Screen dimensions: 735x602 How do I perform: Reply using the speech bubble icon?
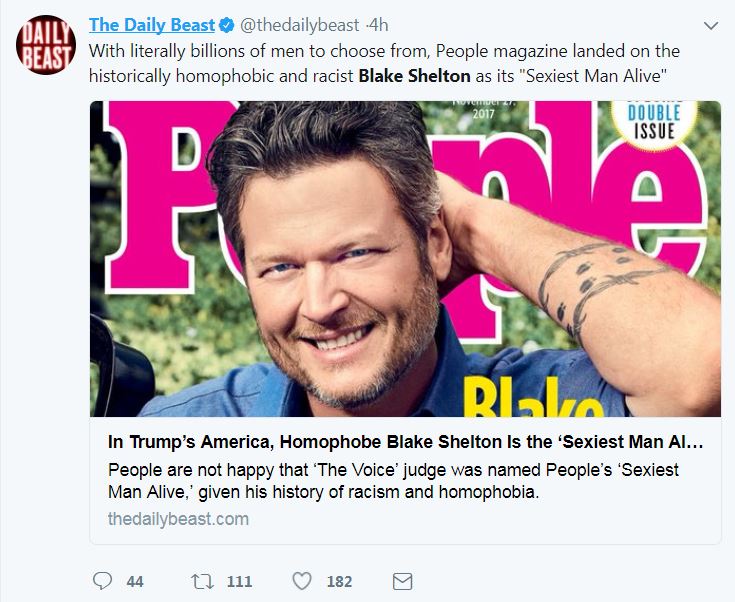(x=102, y=581)
